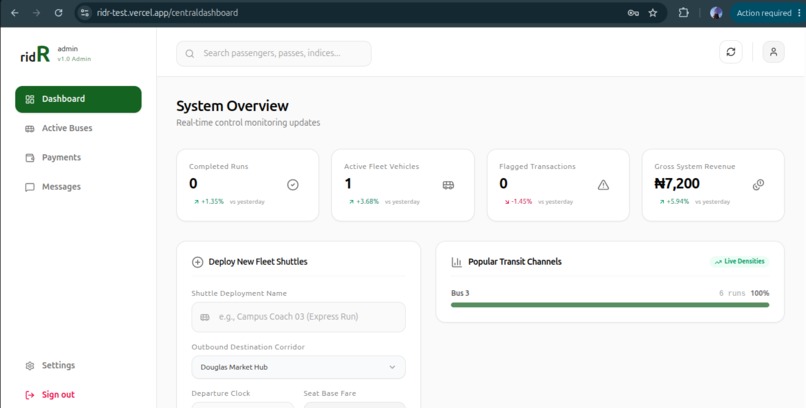Click the Dashboard grid icon
This screenshot has height=408, width=806.
(30, 99)
